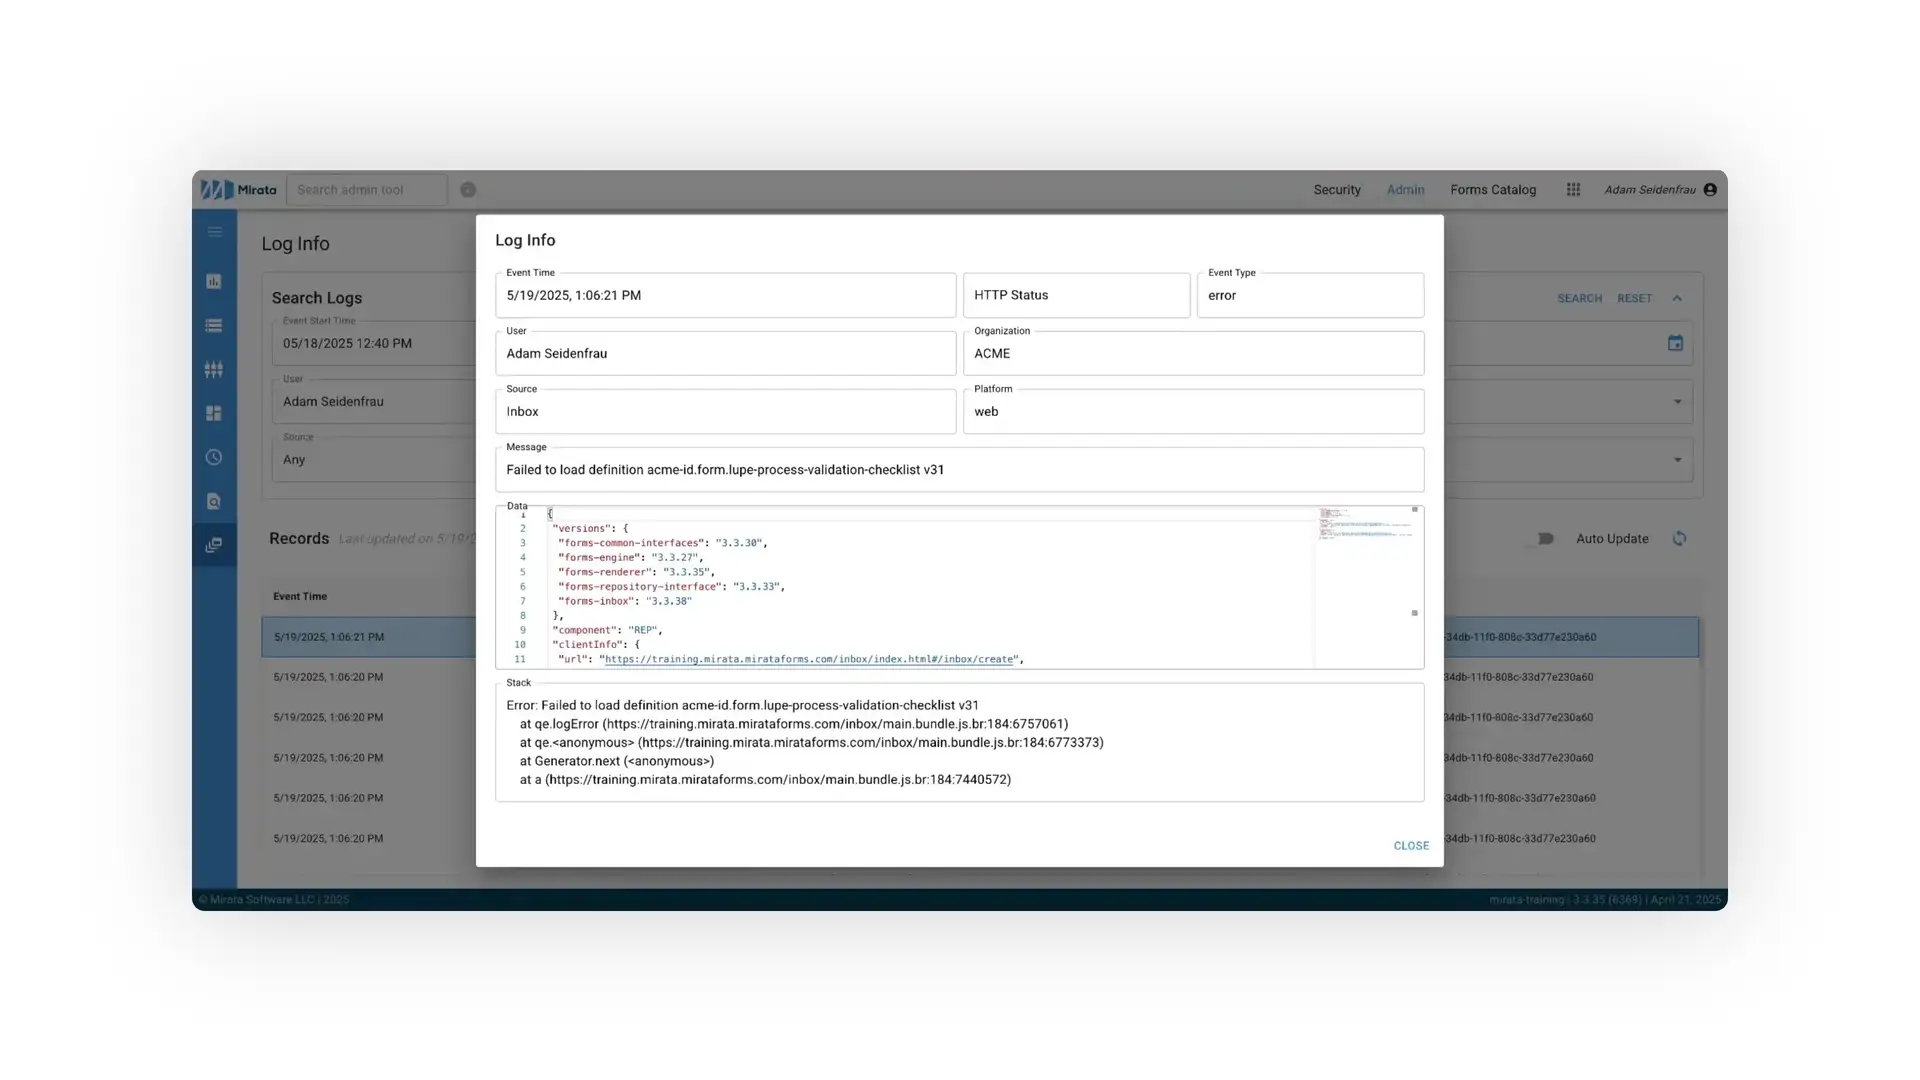Select the document search icon in sidebar
Viewport: 1920px width, 1080px height.
point(214,501)
